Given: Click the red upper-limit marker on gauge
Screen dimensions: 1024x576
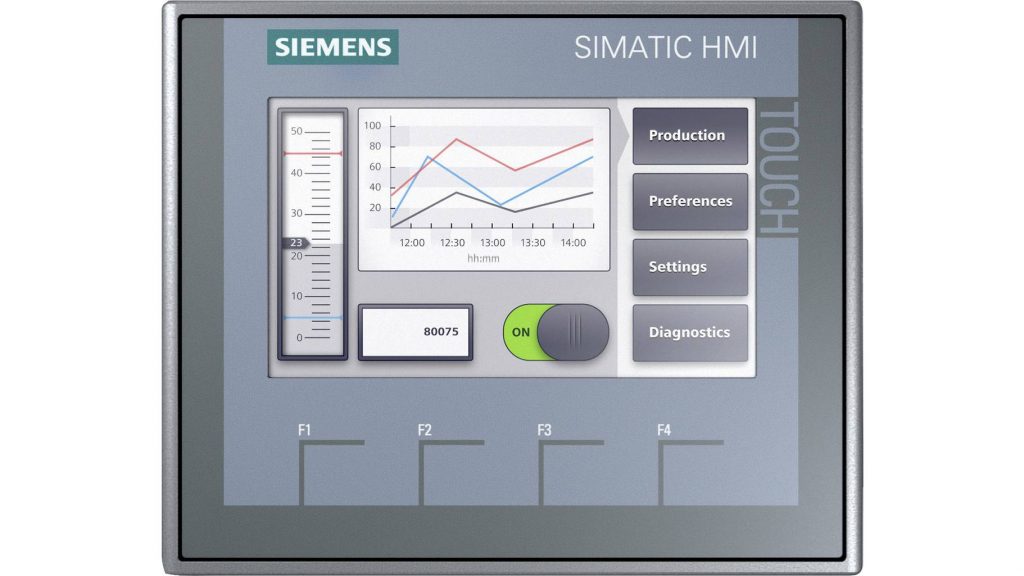Looking at the screenshot, I should (313, 153).
